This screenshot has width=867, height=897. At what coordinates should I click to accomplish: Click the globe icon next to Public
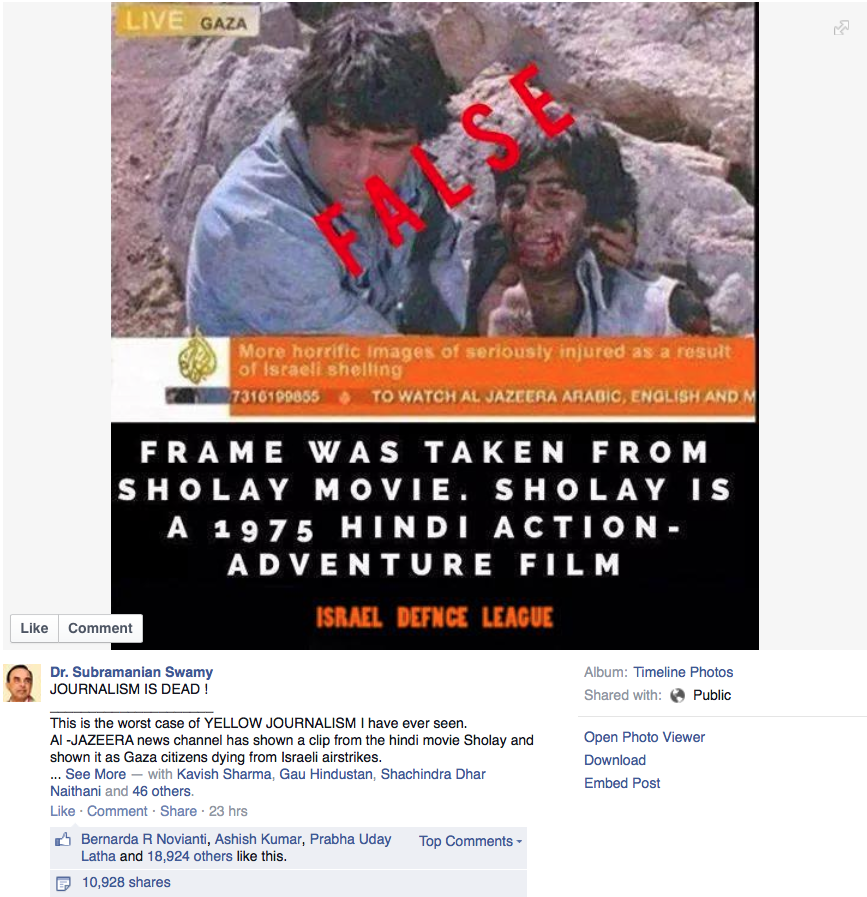tap(677, 696)
